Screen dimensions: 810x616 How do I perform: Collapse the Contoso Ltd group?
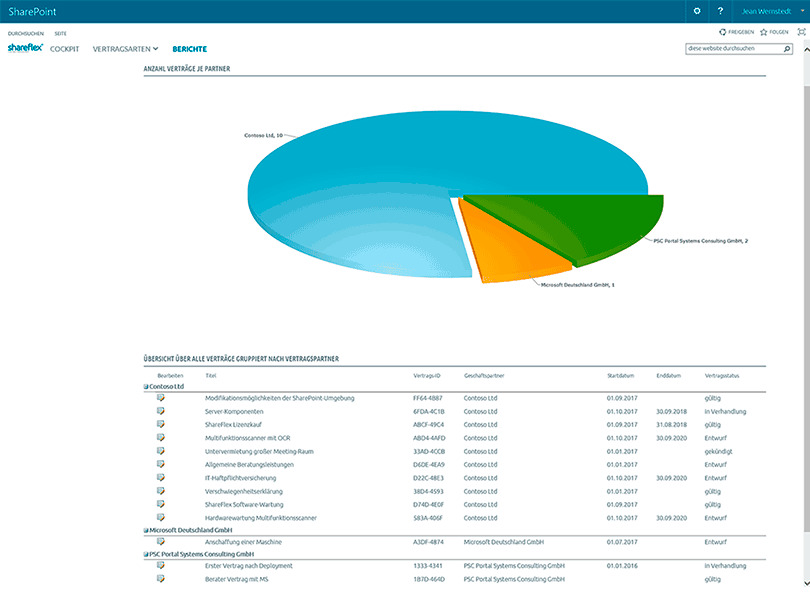click(146, 386)
